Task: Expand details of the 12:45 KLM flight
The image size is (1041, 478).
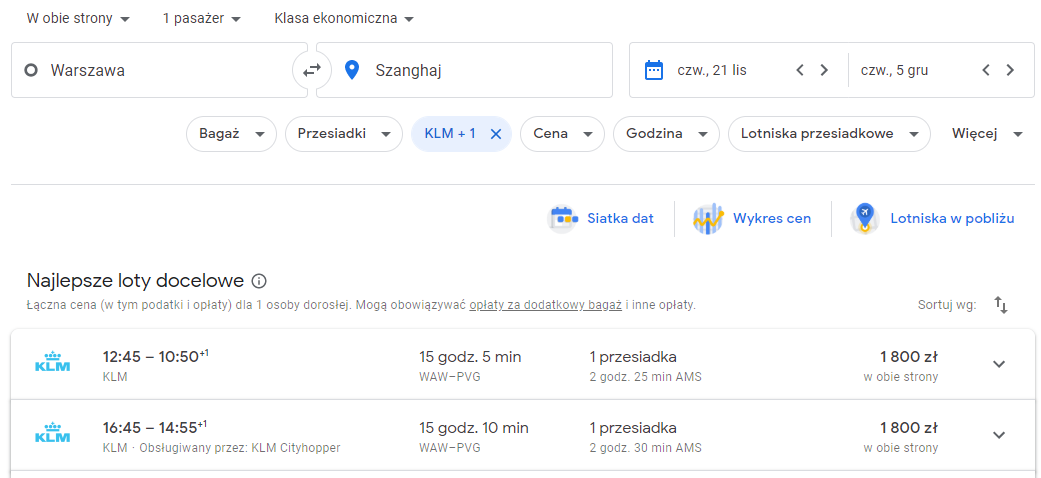Action: click(999, 364)
